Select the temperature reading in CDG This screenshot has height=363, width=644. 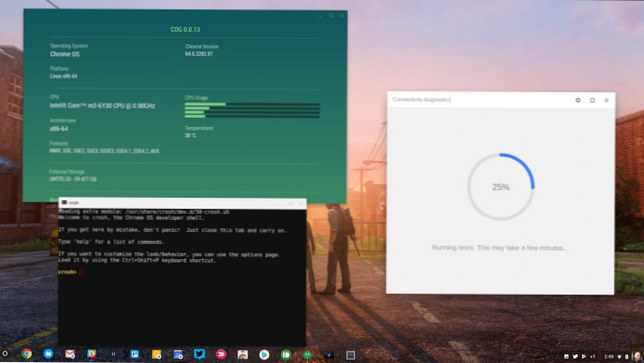point(191,136)
